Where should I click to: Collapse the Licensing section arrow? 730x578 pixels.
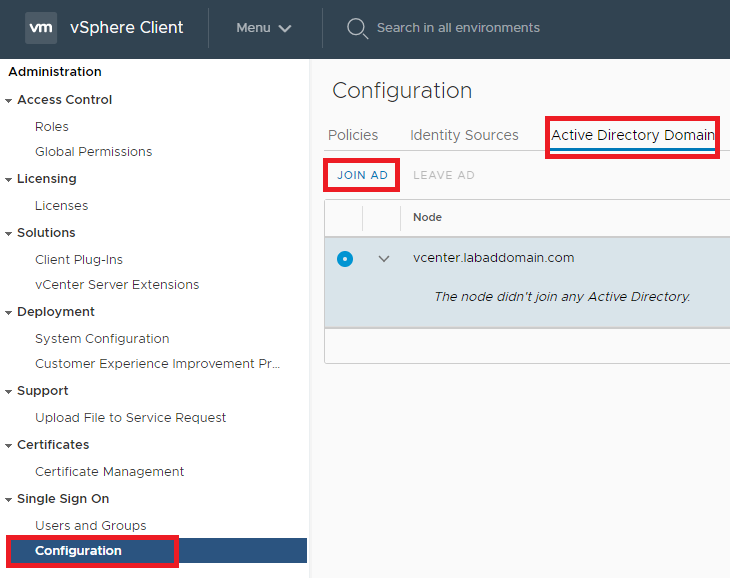(x=9, y=179)
